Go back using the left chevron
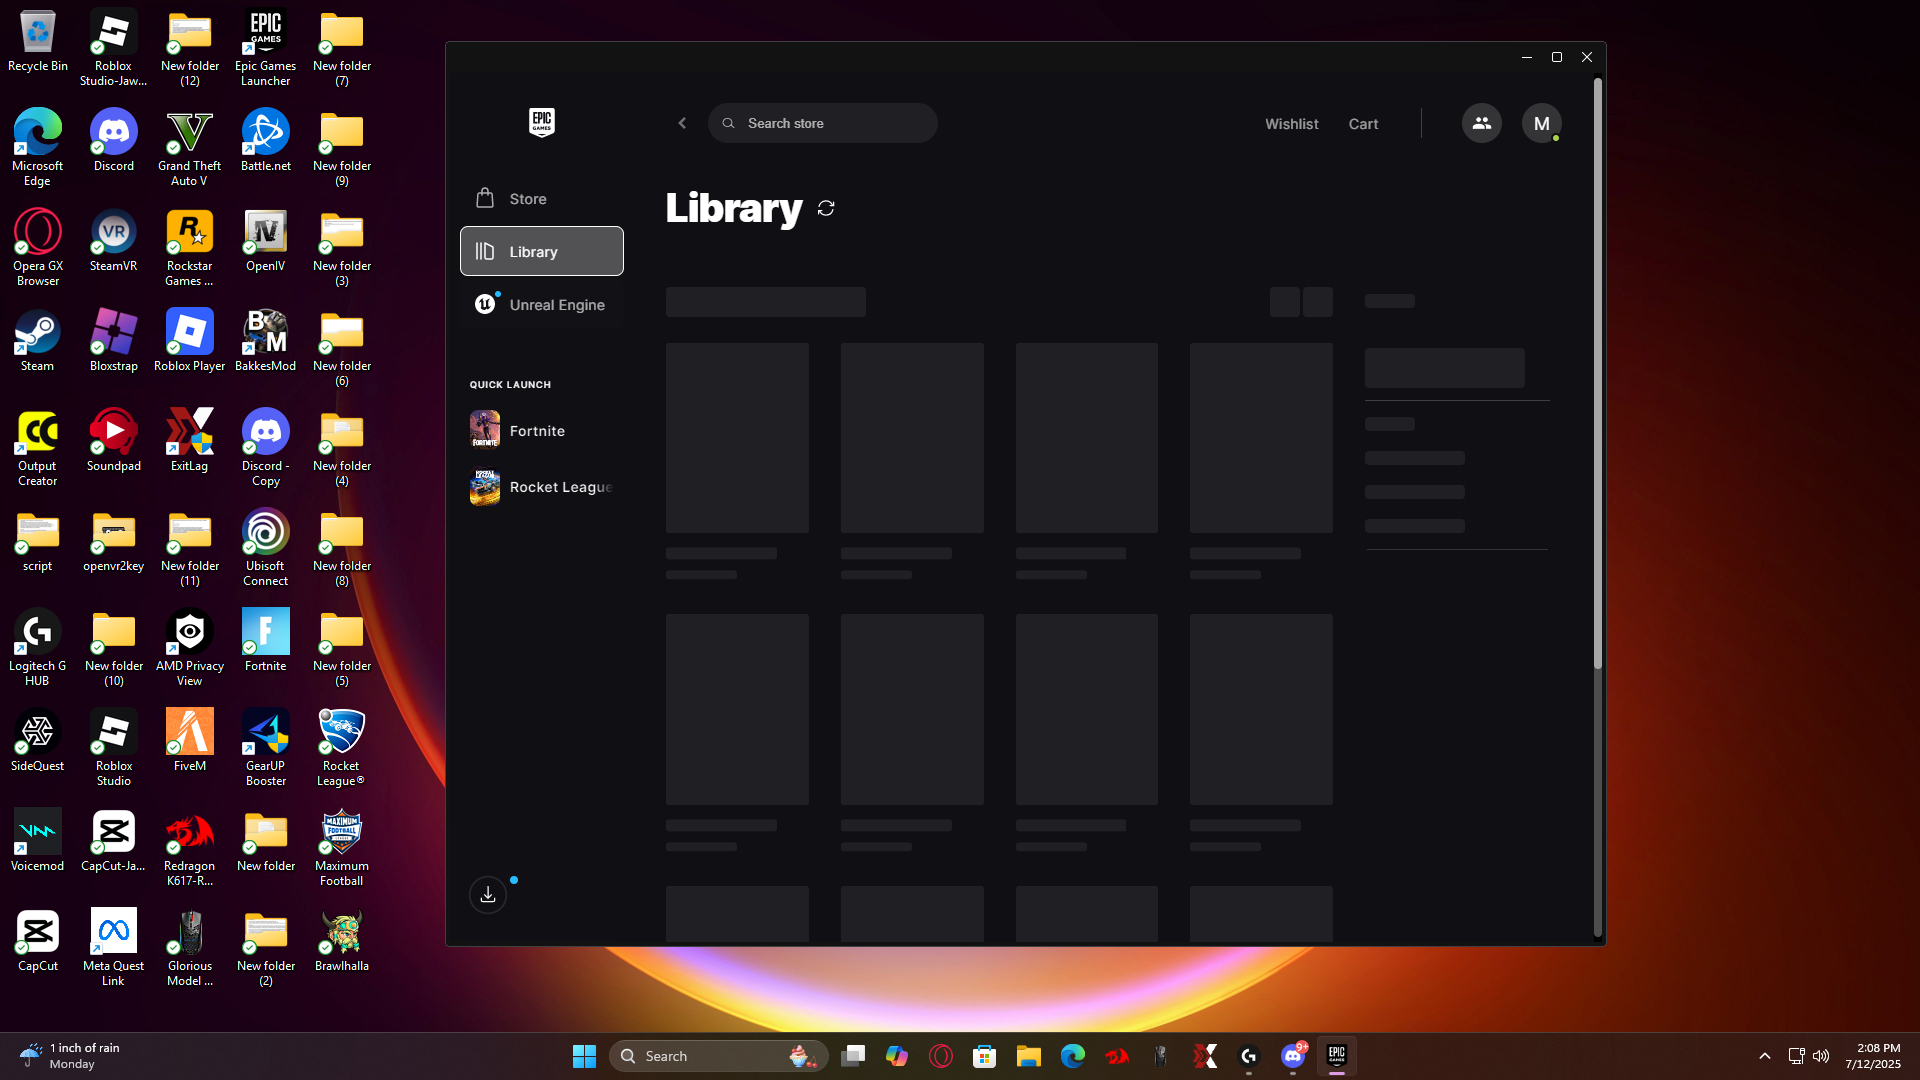 [x=682, y=123]
